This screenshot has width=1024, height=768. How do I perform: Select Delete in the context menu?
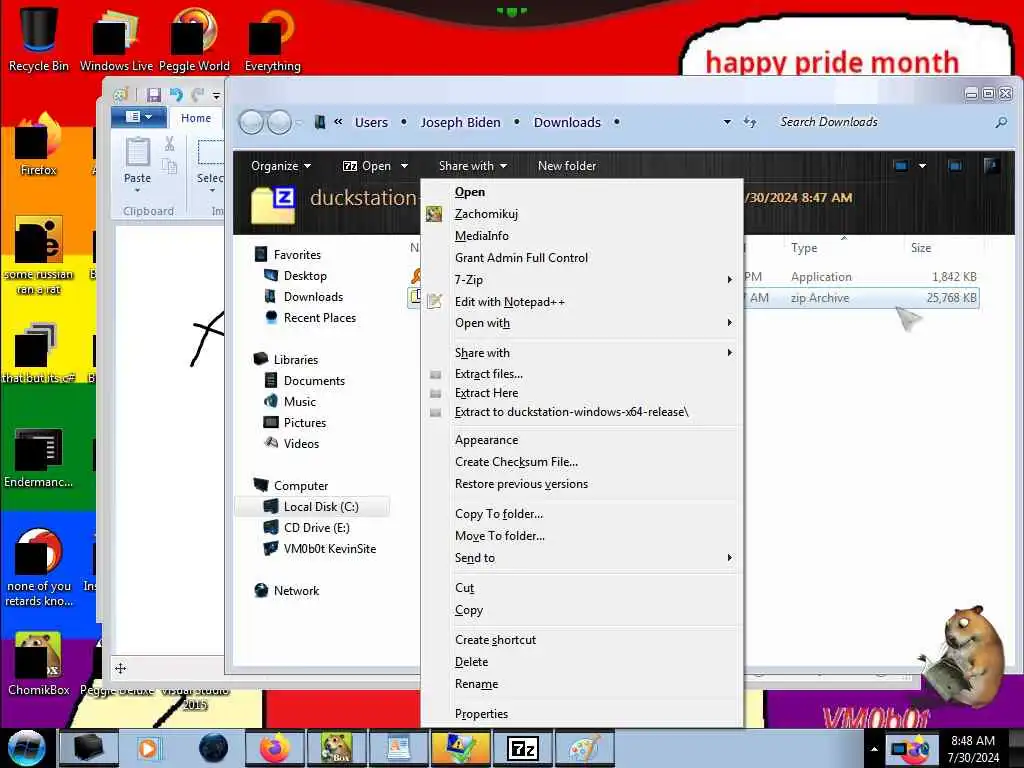click(x=471, y=662)
